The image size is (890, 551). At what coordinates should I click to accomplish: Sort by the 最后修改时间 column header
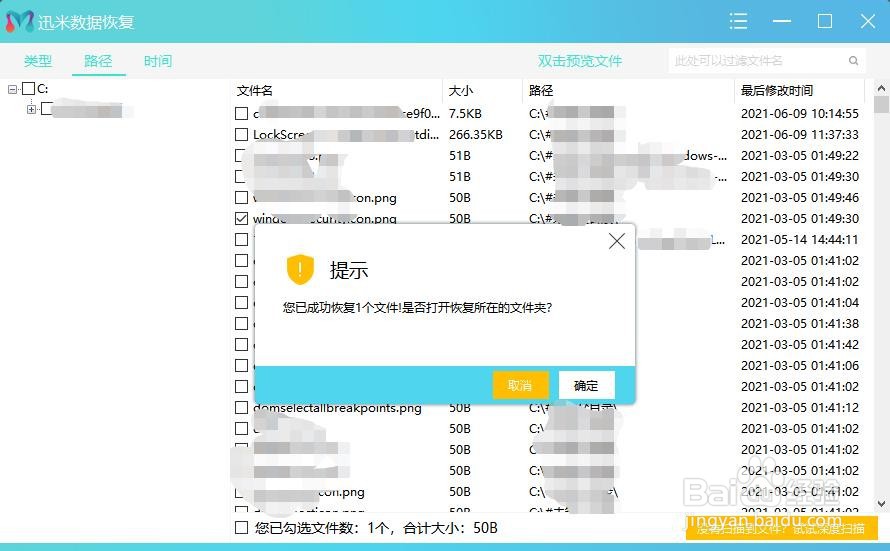point(776,91)
